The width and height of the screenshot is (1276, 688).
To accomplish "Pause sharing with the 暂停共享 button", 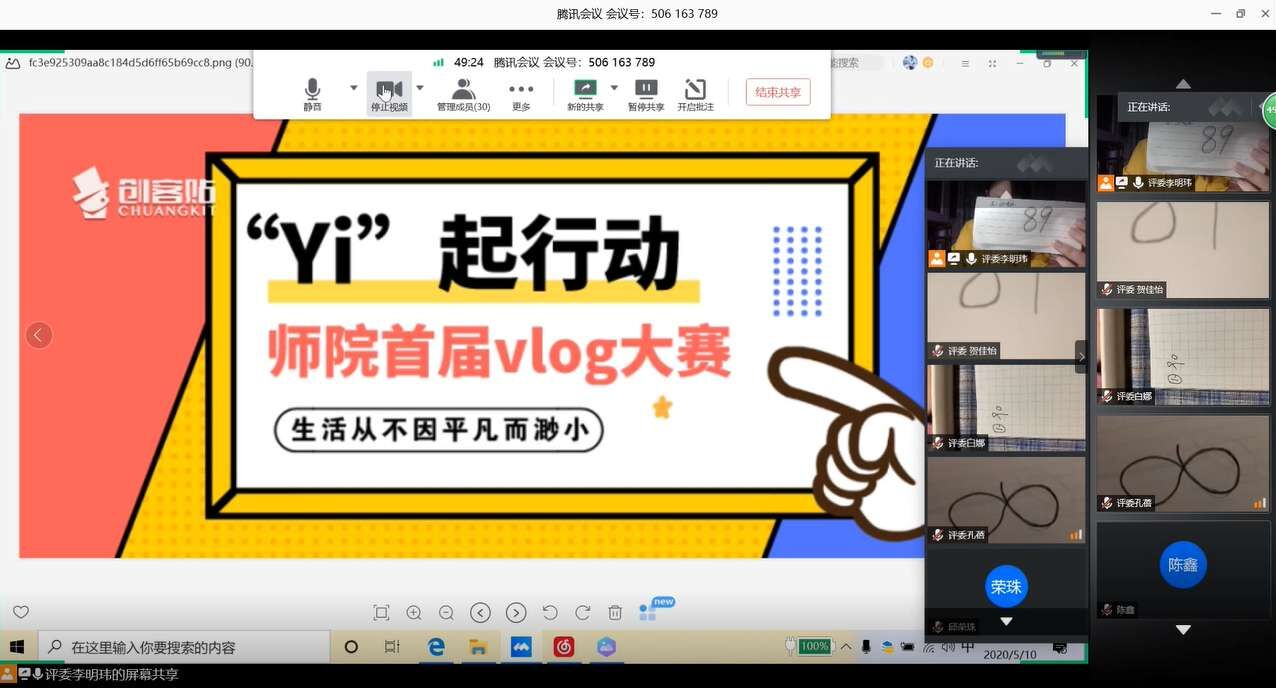I will pyautogui.click(x=646, y=93).
